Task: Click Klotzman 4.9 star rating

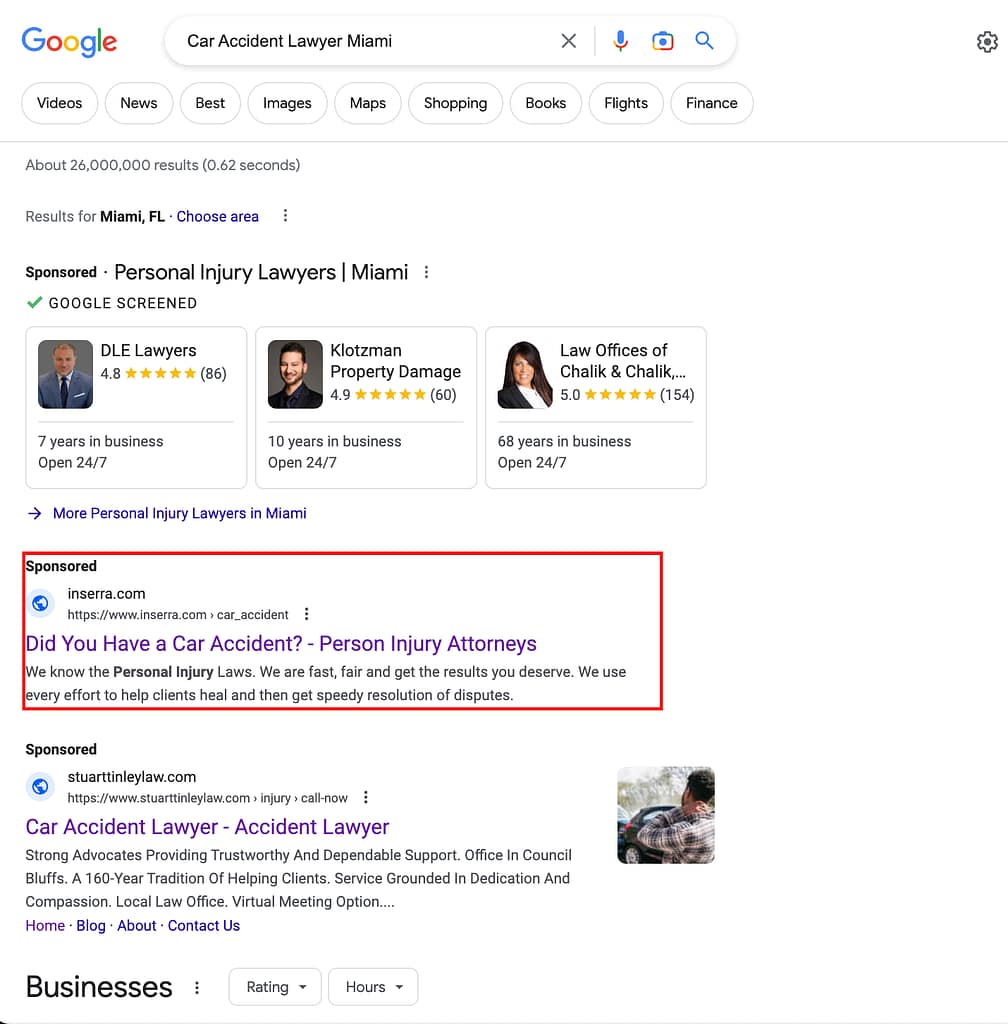Action: (x=393, y=394)
